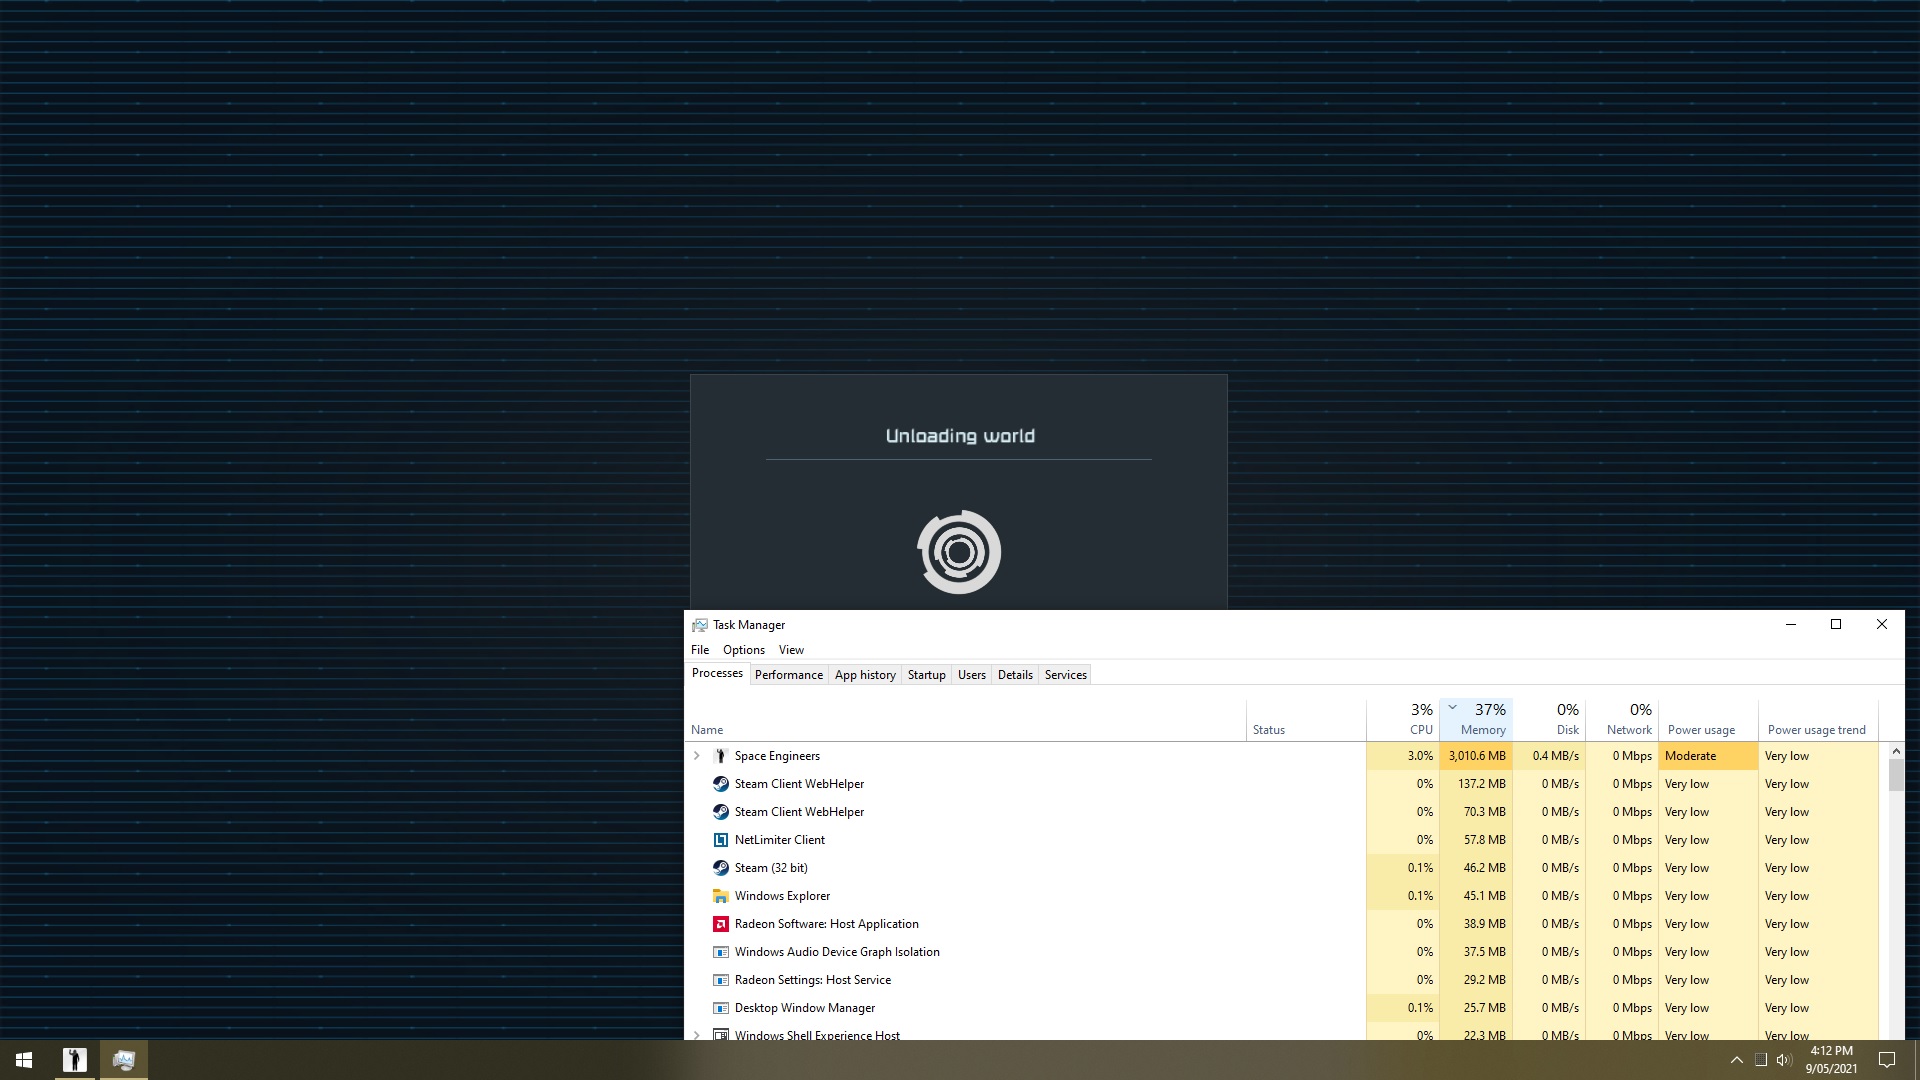Switch to the Startup tab
Screen dimensions: 1920x1080
926,675
